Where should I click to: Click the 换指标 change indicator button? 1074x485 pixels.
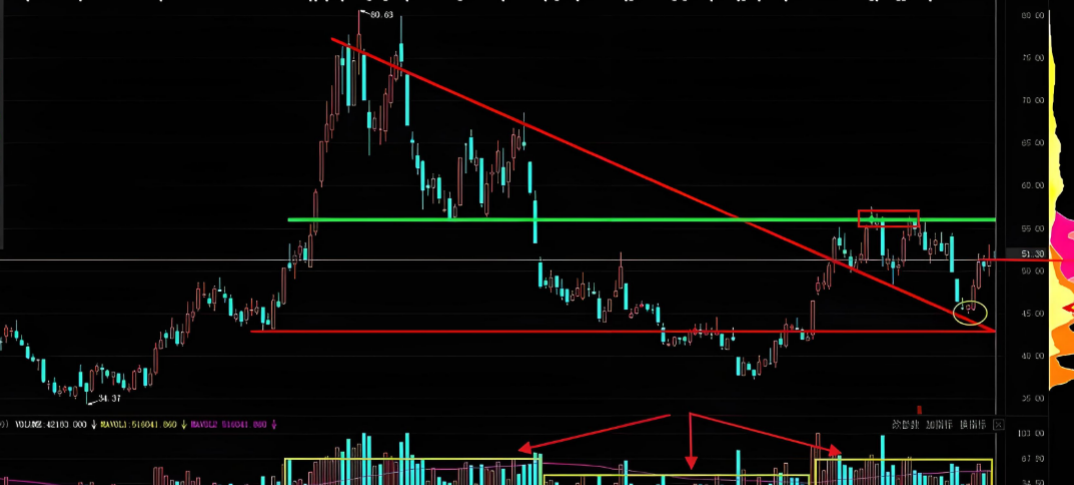[974, 424]
